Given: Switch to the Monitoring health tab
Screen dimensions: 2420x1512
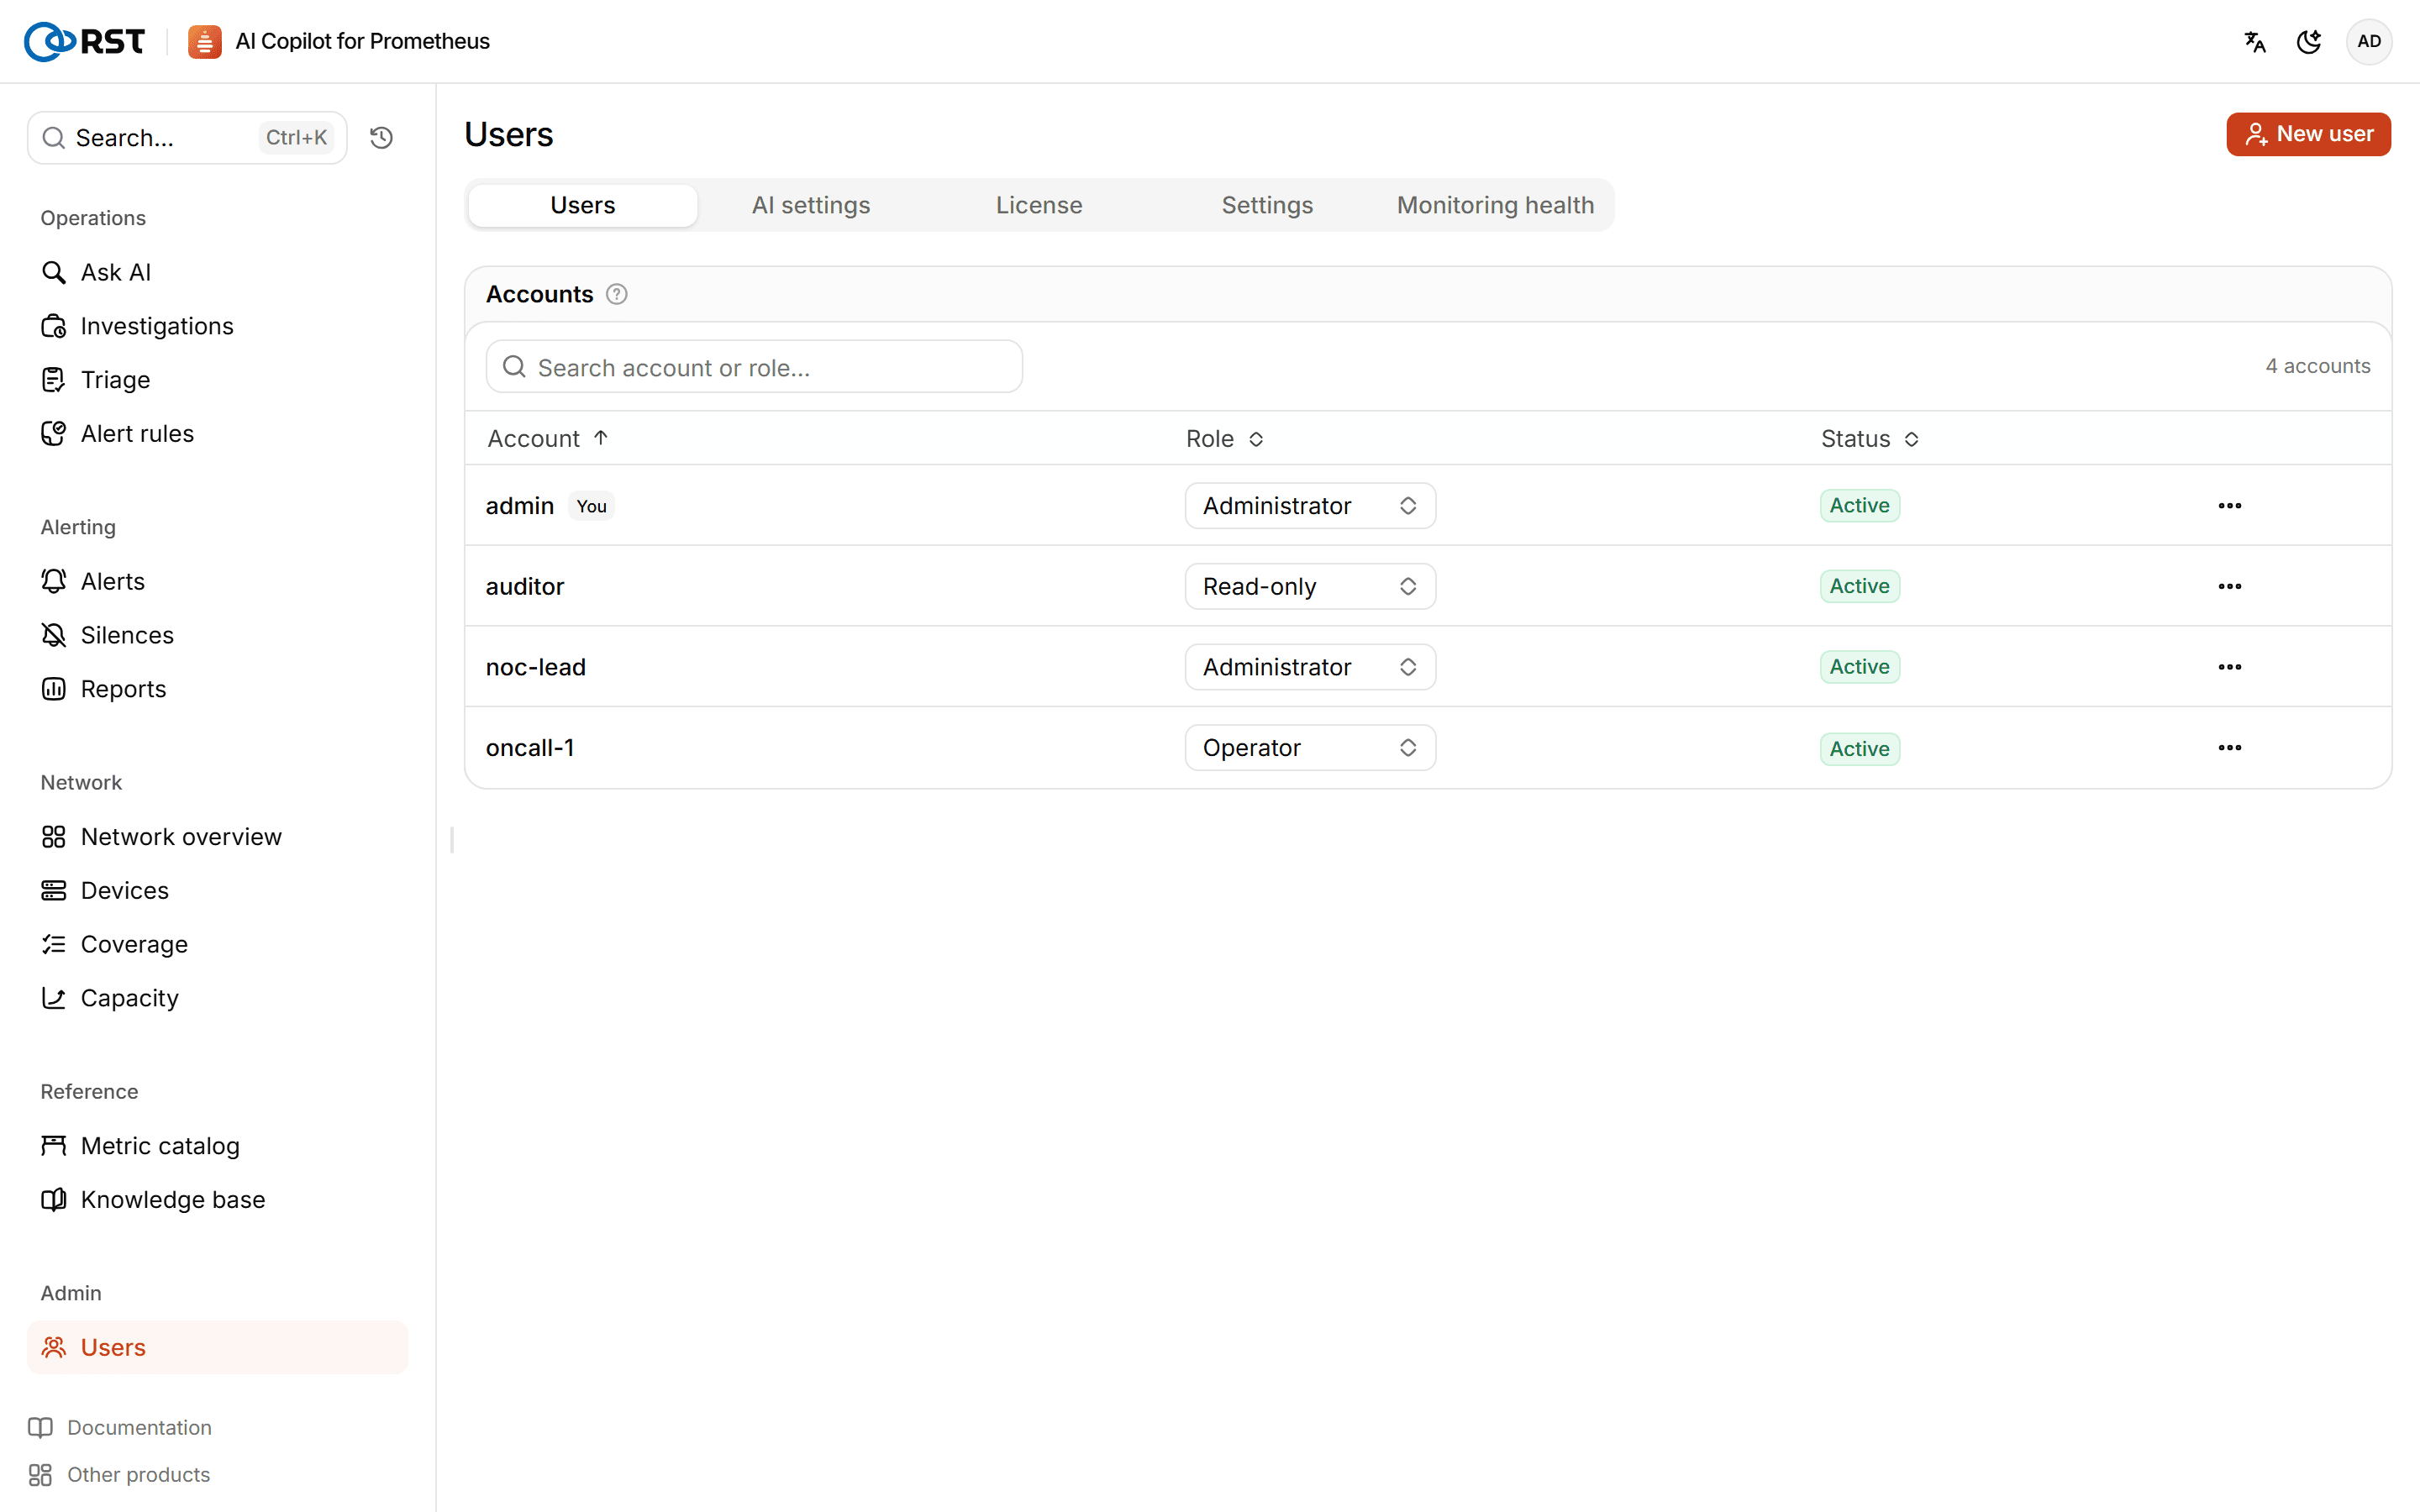Looking at the screenshot, I should [x=1495, y=205].
